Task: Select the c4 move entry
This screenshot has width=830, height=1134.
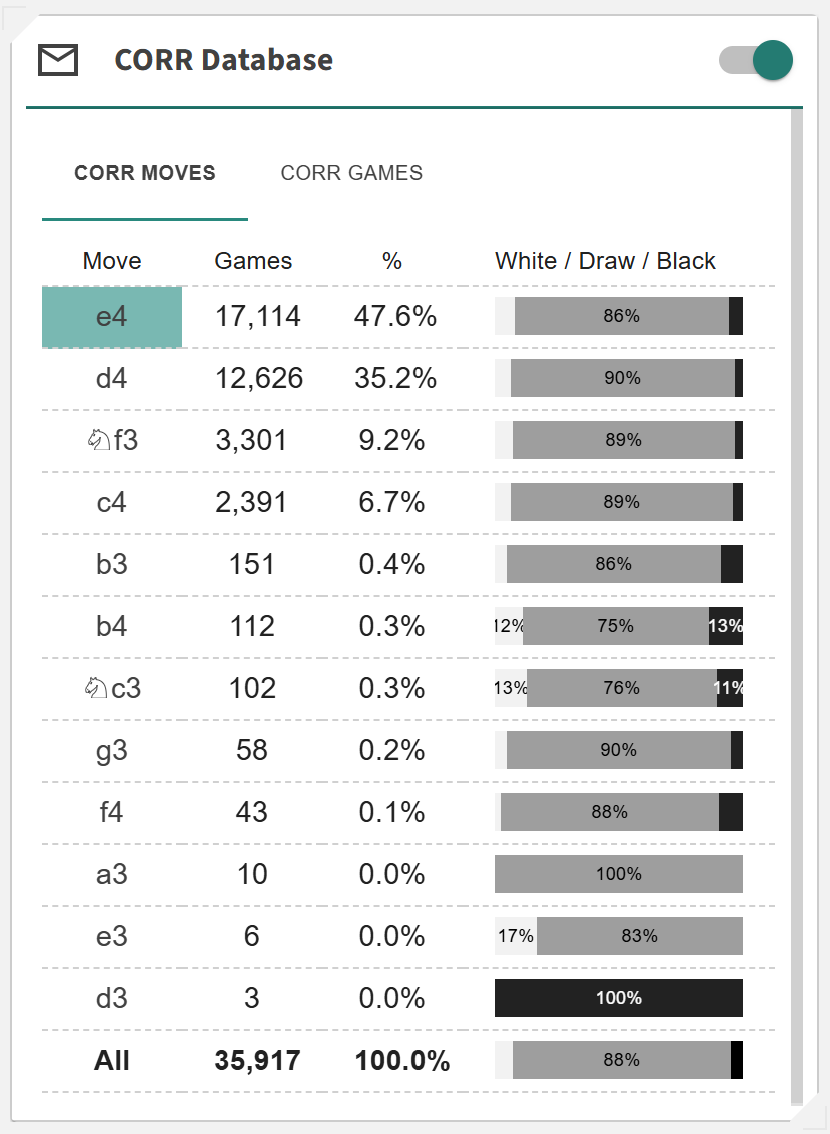Action: pyautogui.click(x=112, y=503)
